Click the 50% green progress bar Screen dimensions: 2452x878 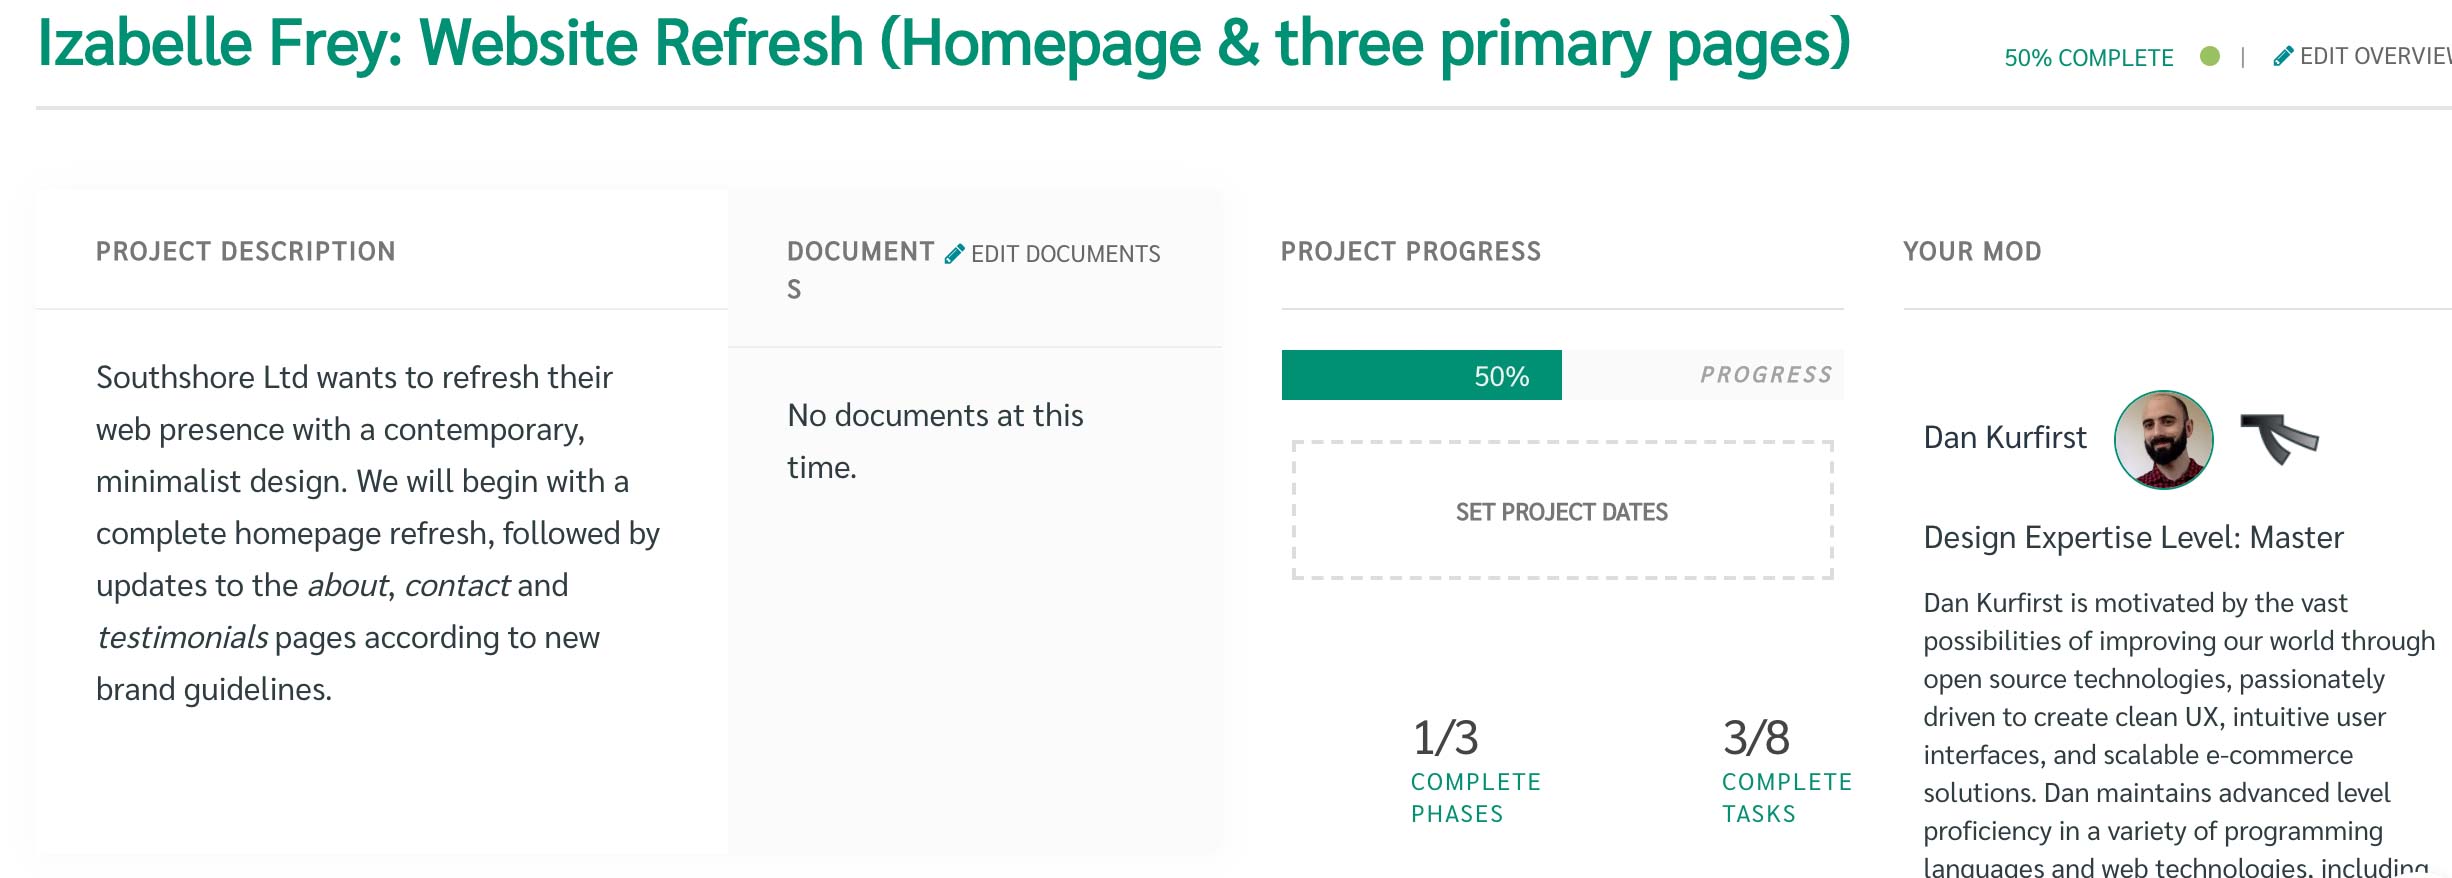click(1422, 375)
